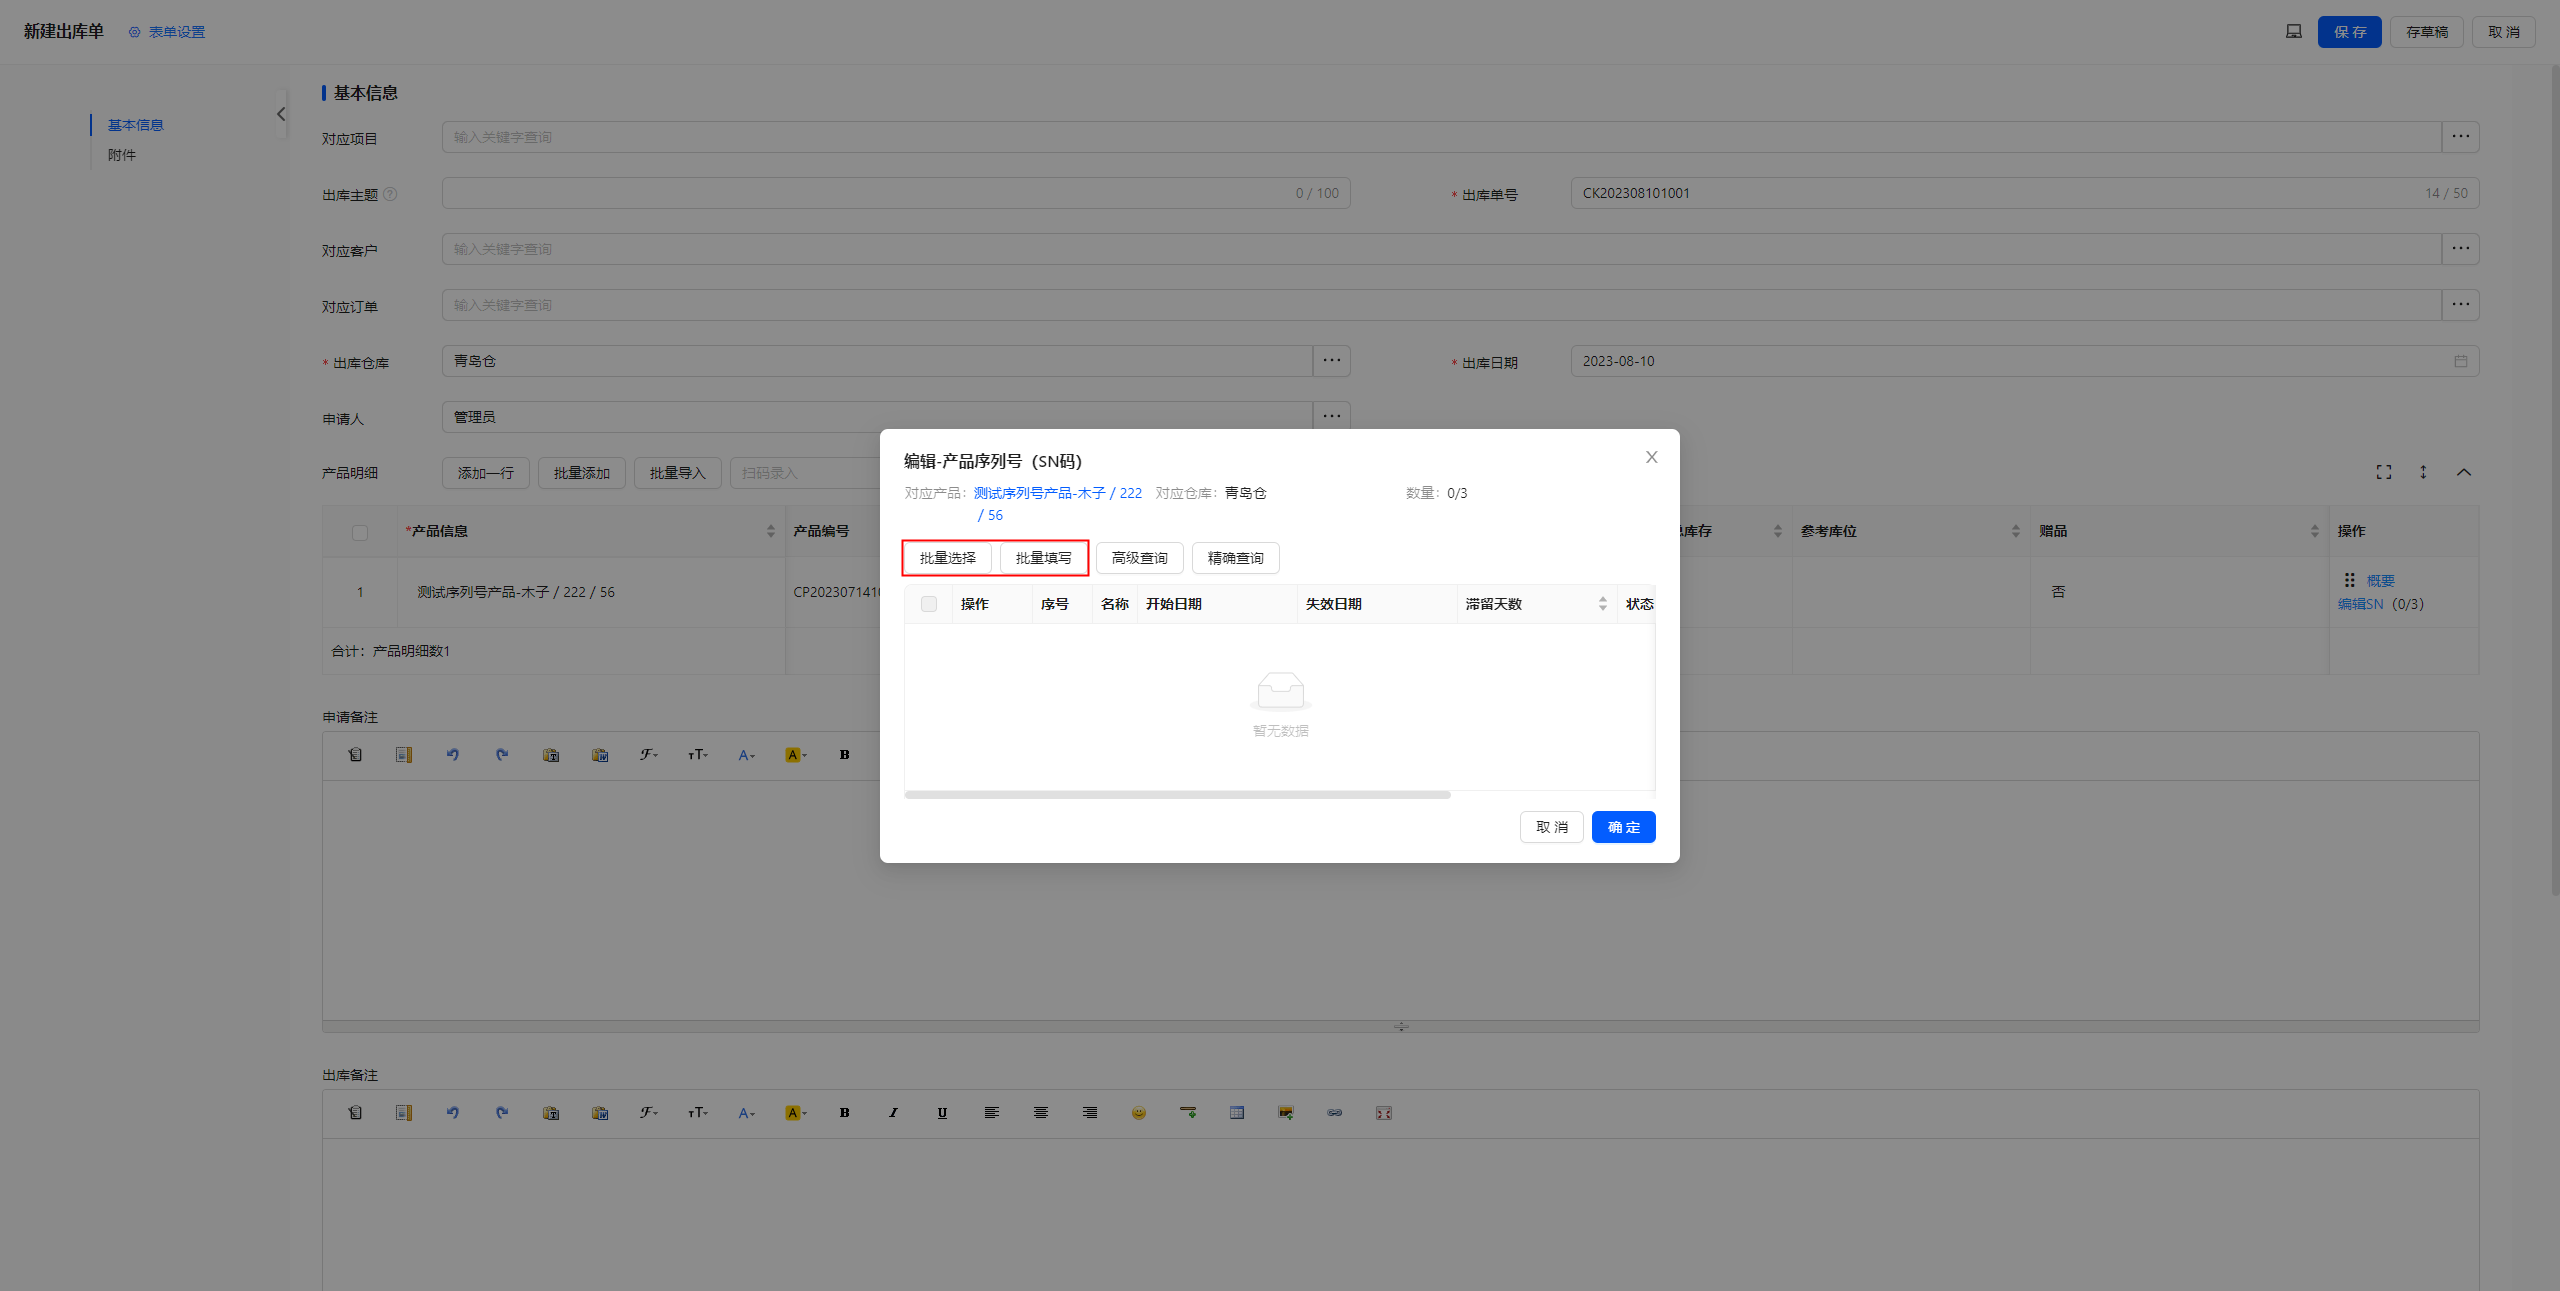Open the product link 测试序列号产品-木子 in dialog
Screen dimensions: 2560x1291
1057,493
